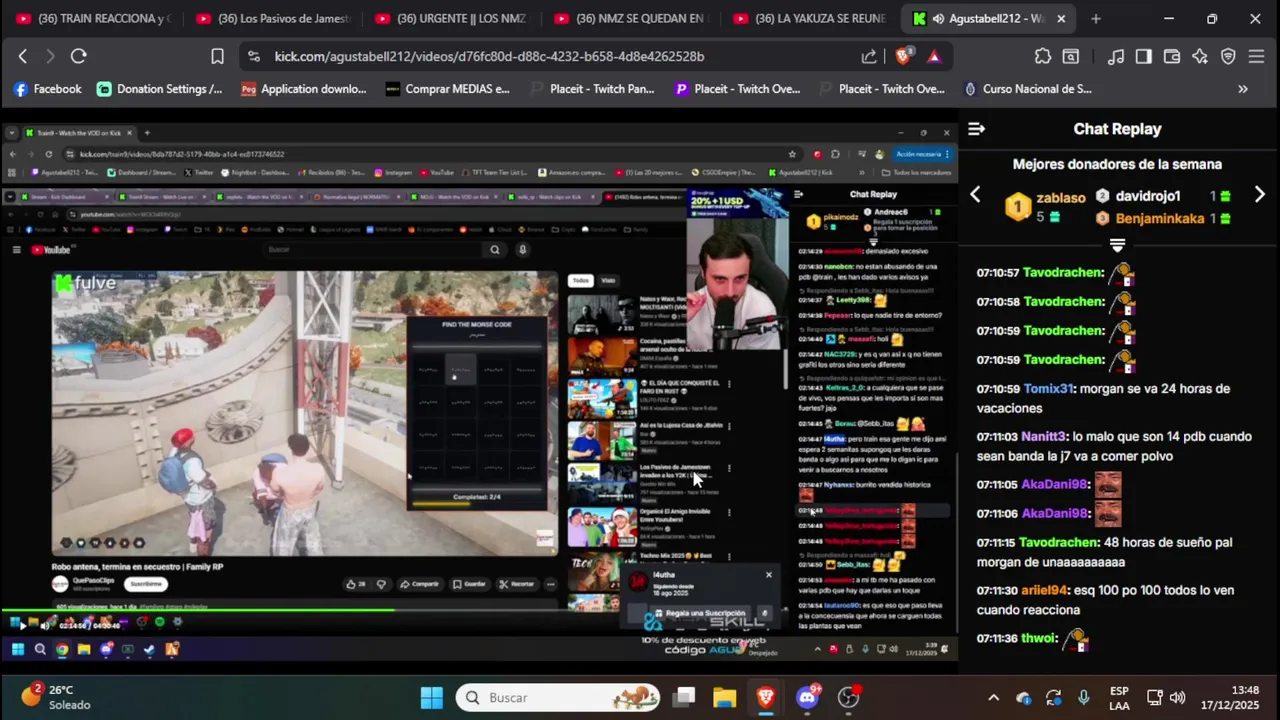Open site settings icon beside the URL
The height and width of the screenshot is (720, 1280).
pos(254,57)
